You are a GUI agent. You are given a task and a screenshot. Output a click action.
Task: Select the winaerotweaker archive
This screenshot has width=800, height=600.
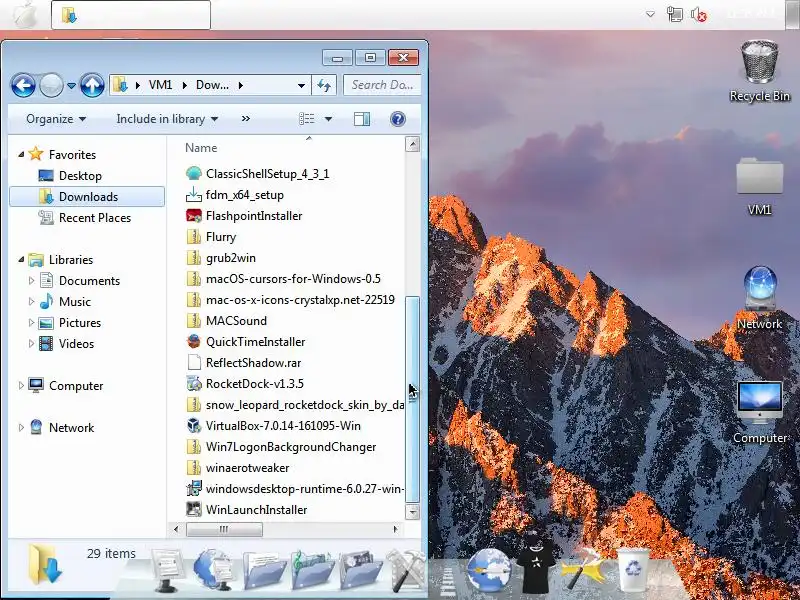[x=247, y=468]
